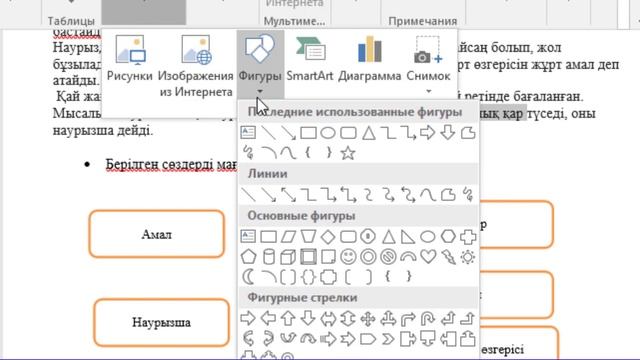Choose the diamond basic shape
This screenshot has height=360, width=640.
point(328,236)
